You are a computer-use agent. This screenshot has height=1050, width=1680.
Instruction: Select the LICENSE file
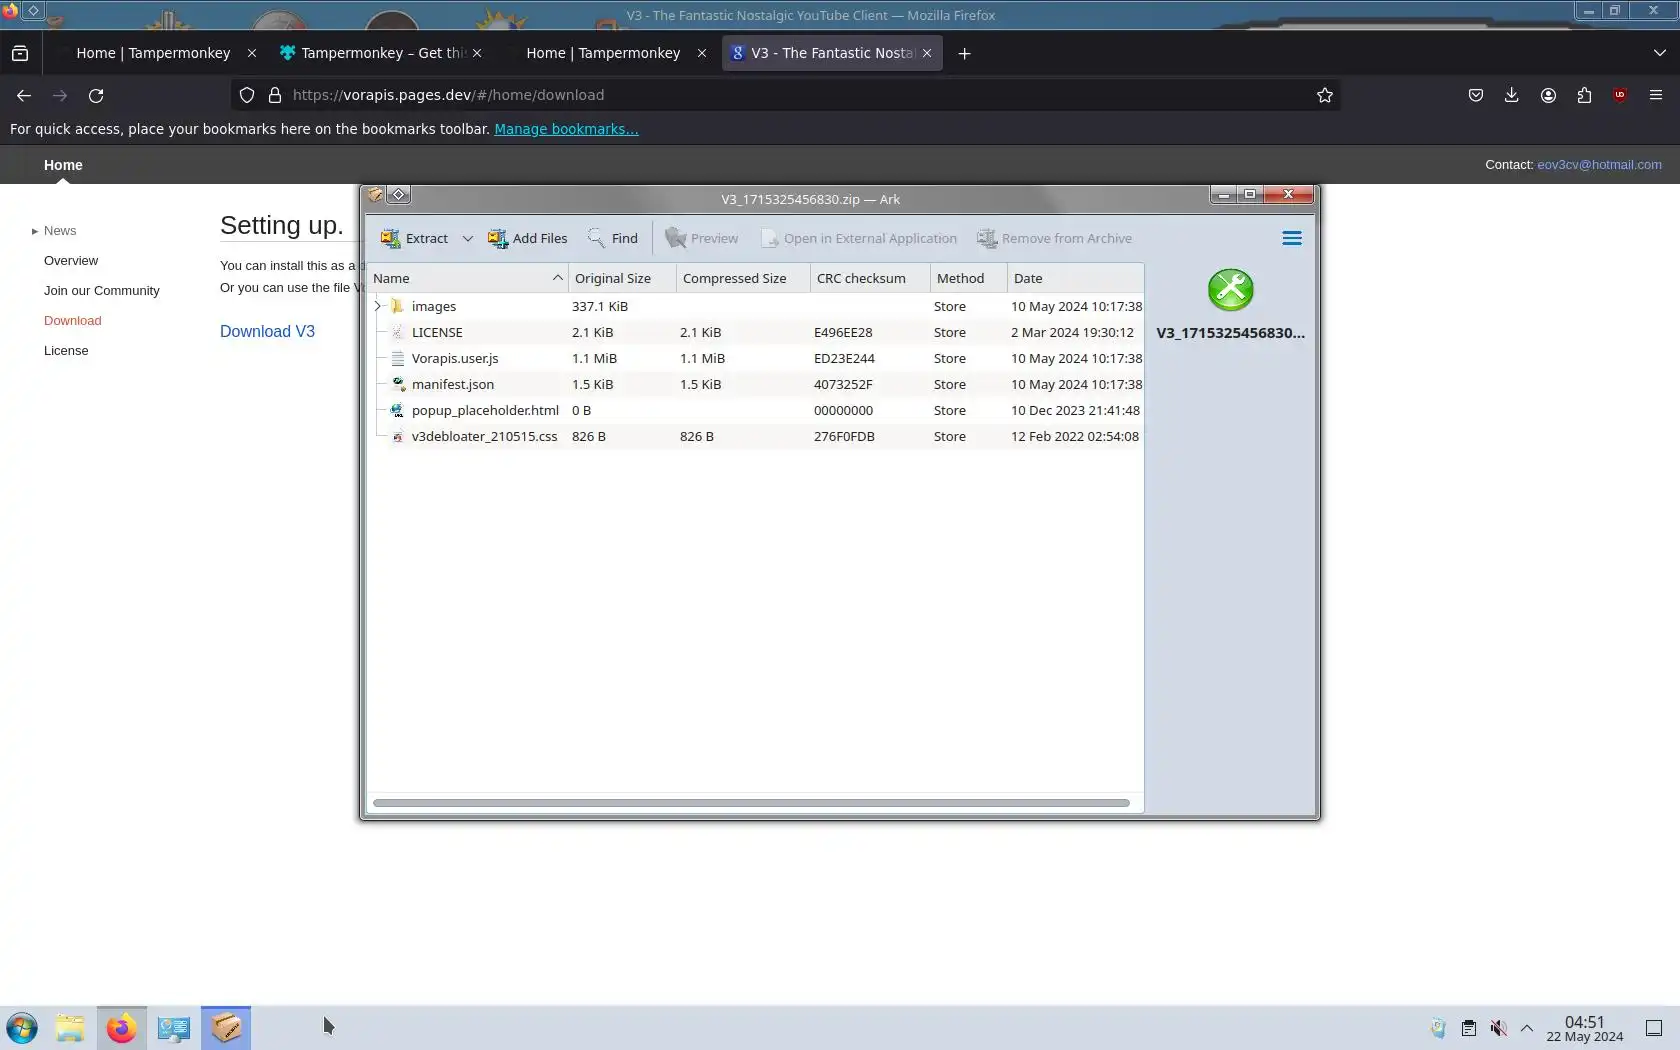pyautogui.click(x=757, y=332)
